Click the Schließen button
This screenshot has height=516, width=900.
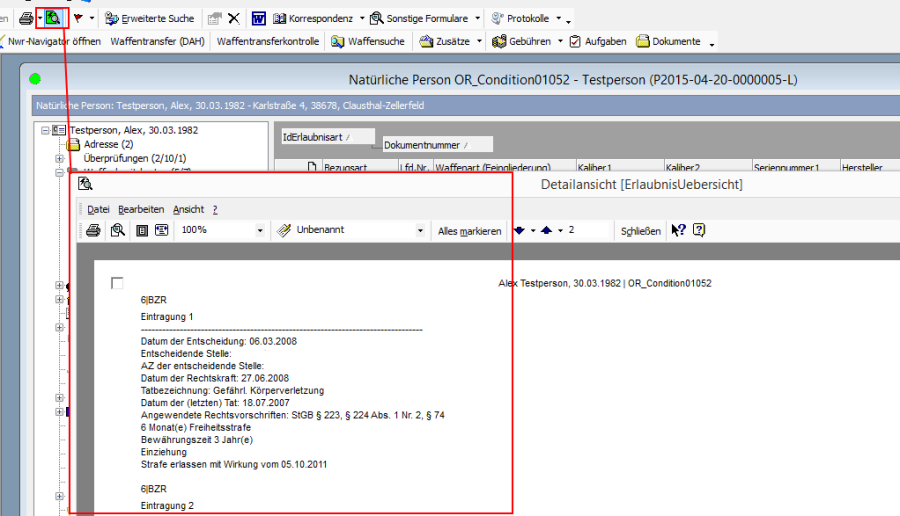pyautogui.click(x=640, y=231)
